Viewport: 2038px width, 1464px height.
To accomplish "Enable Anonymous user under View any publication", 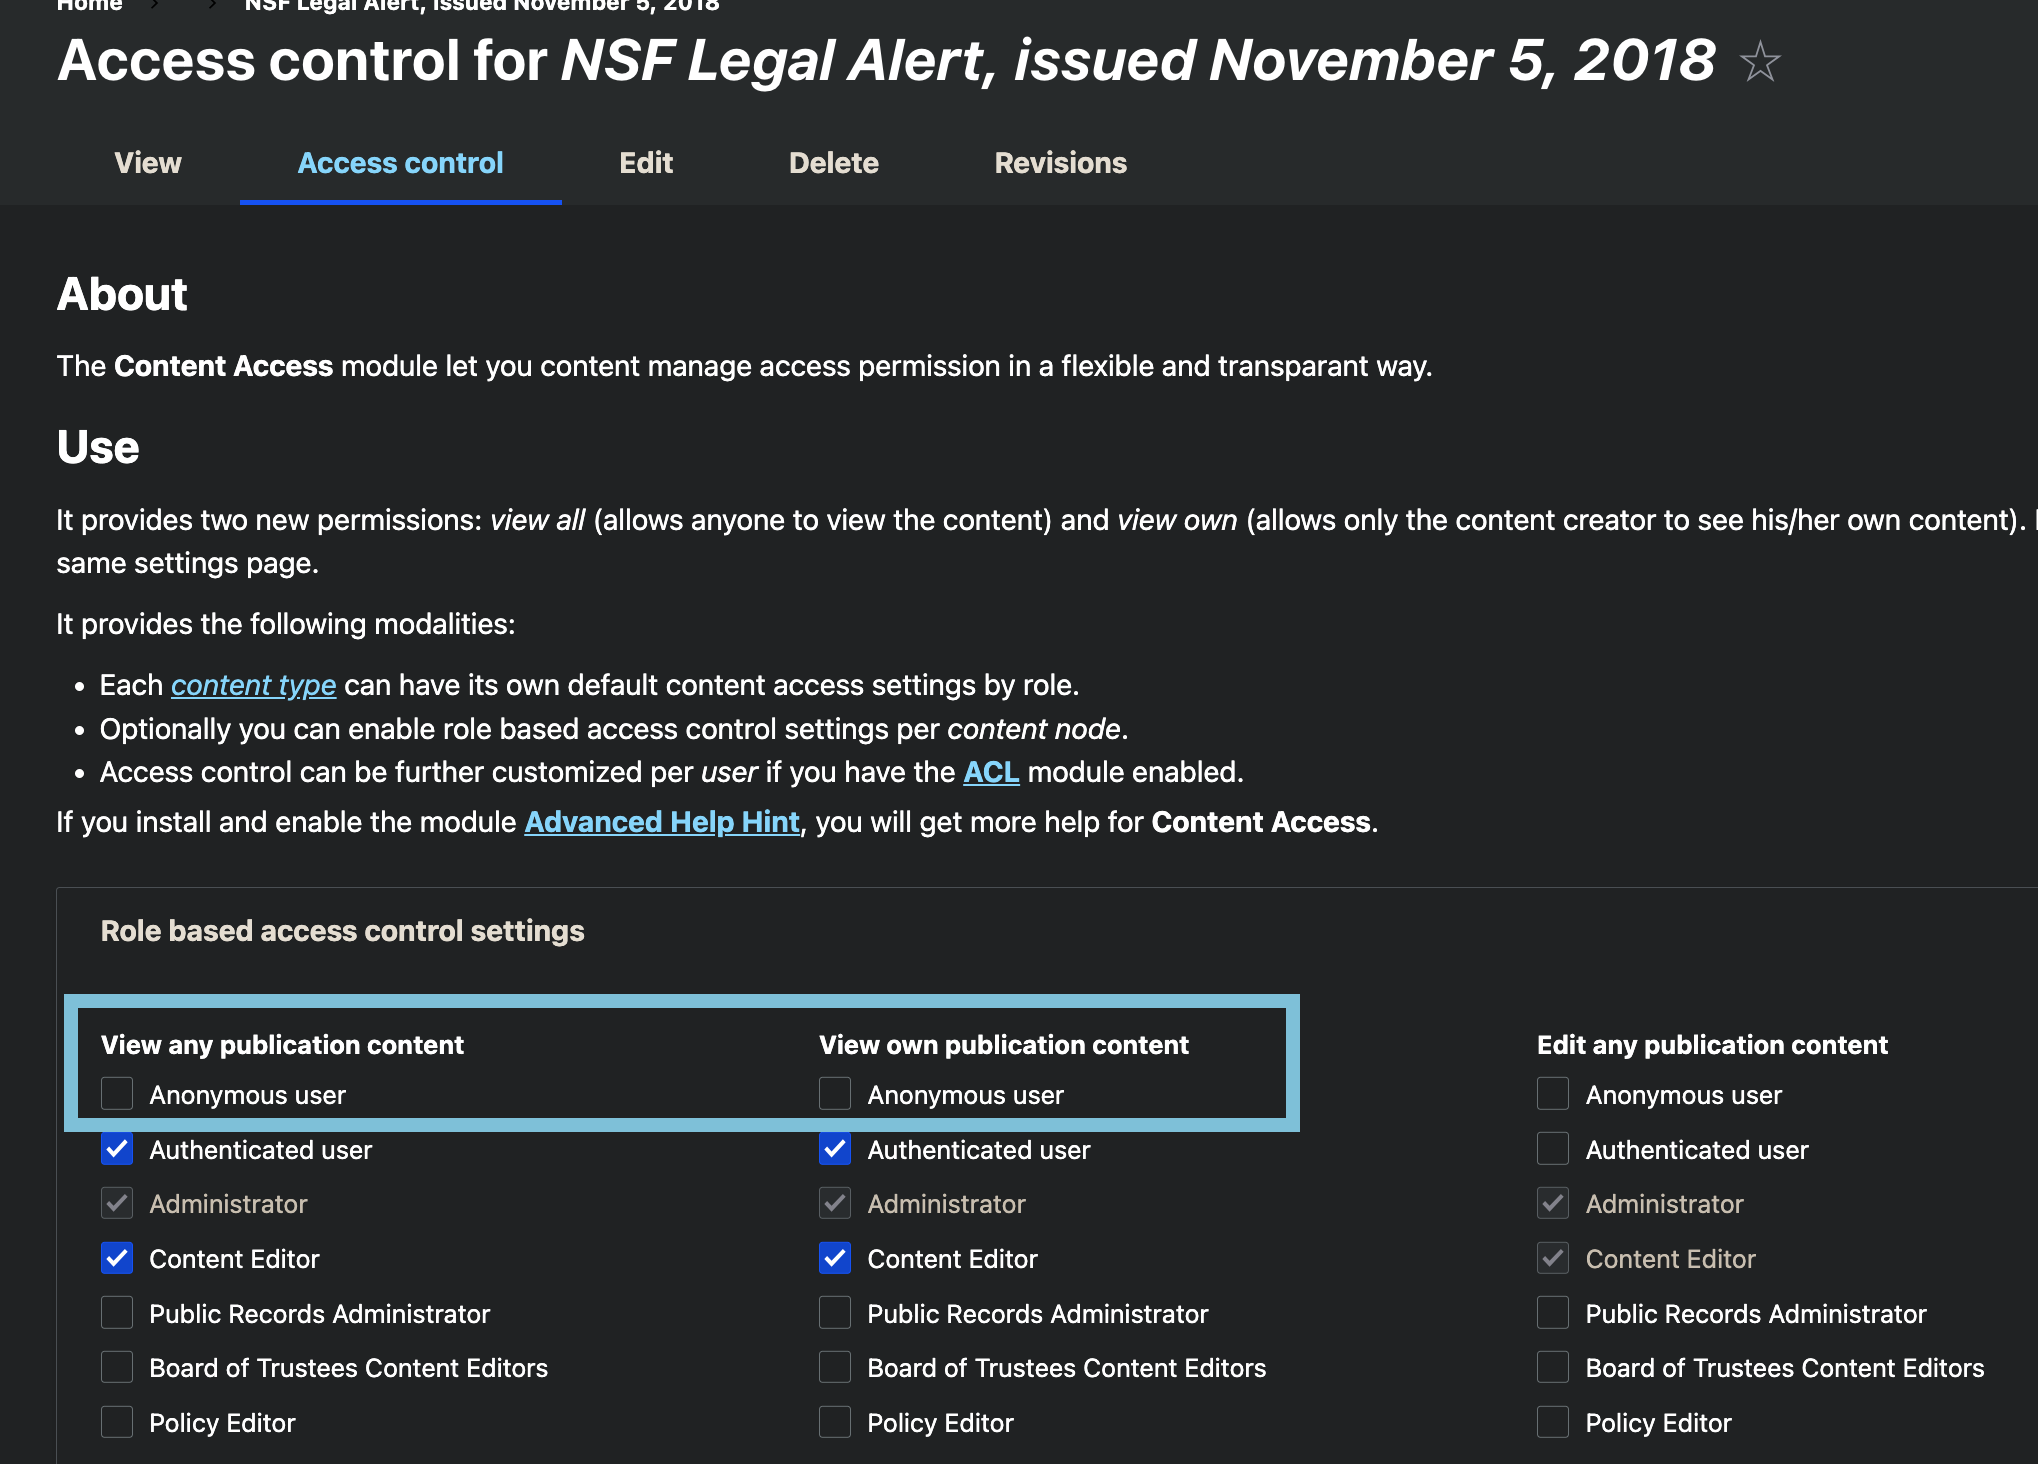I will [x=117, y=1094].
